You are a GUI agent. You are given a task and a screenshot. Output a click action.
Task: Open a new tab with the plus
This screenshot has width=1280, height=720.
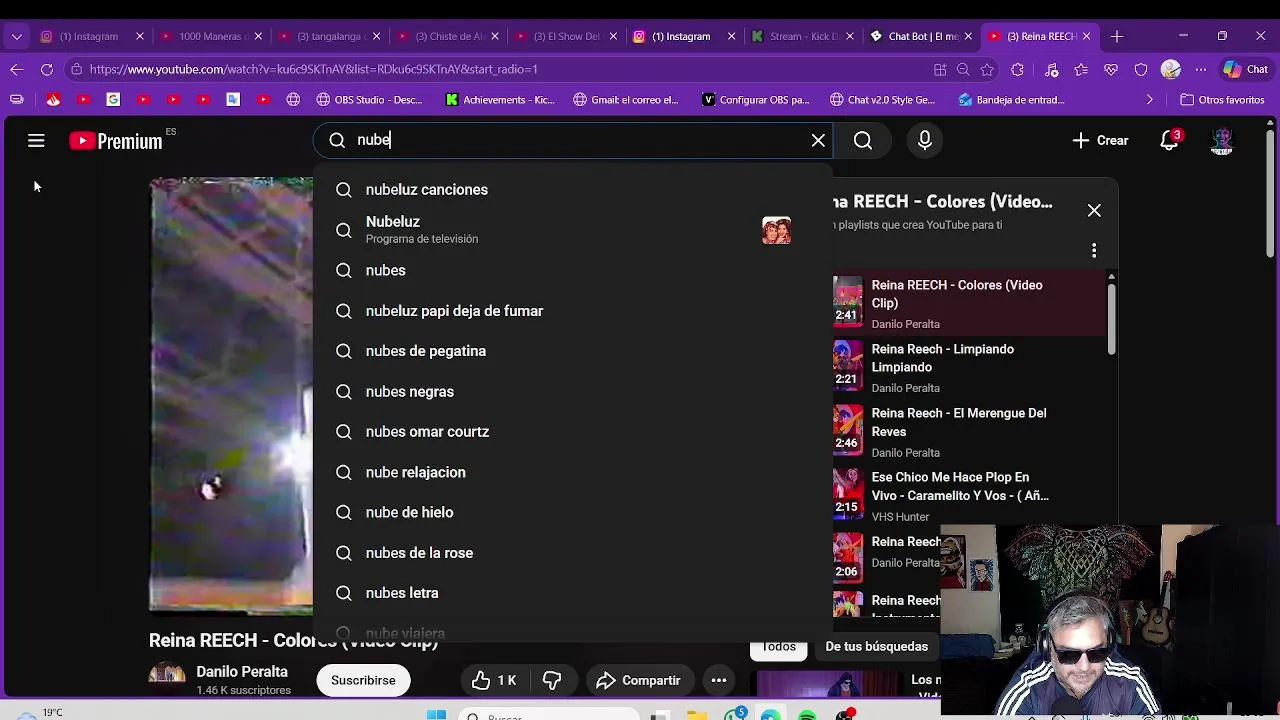[x=1117, y=37]
